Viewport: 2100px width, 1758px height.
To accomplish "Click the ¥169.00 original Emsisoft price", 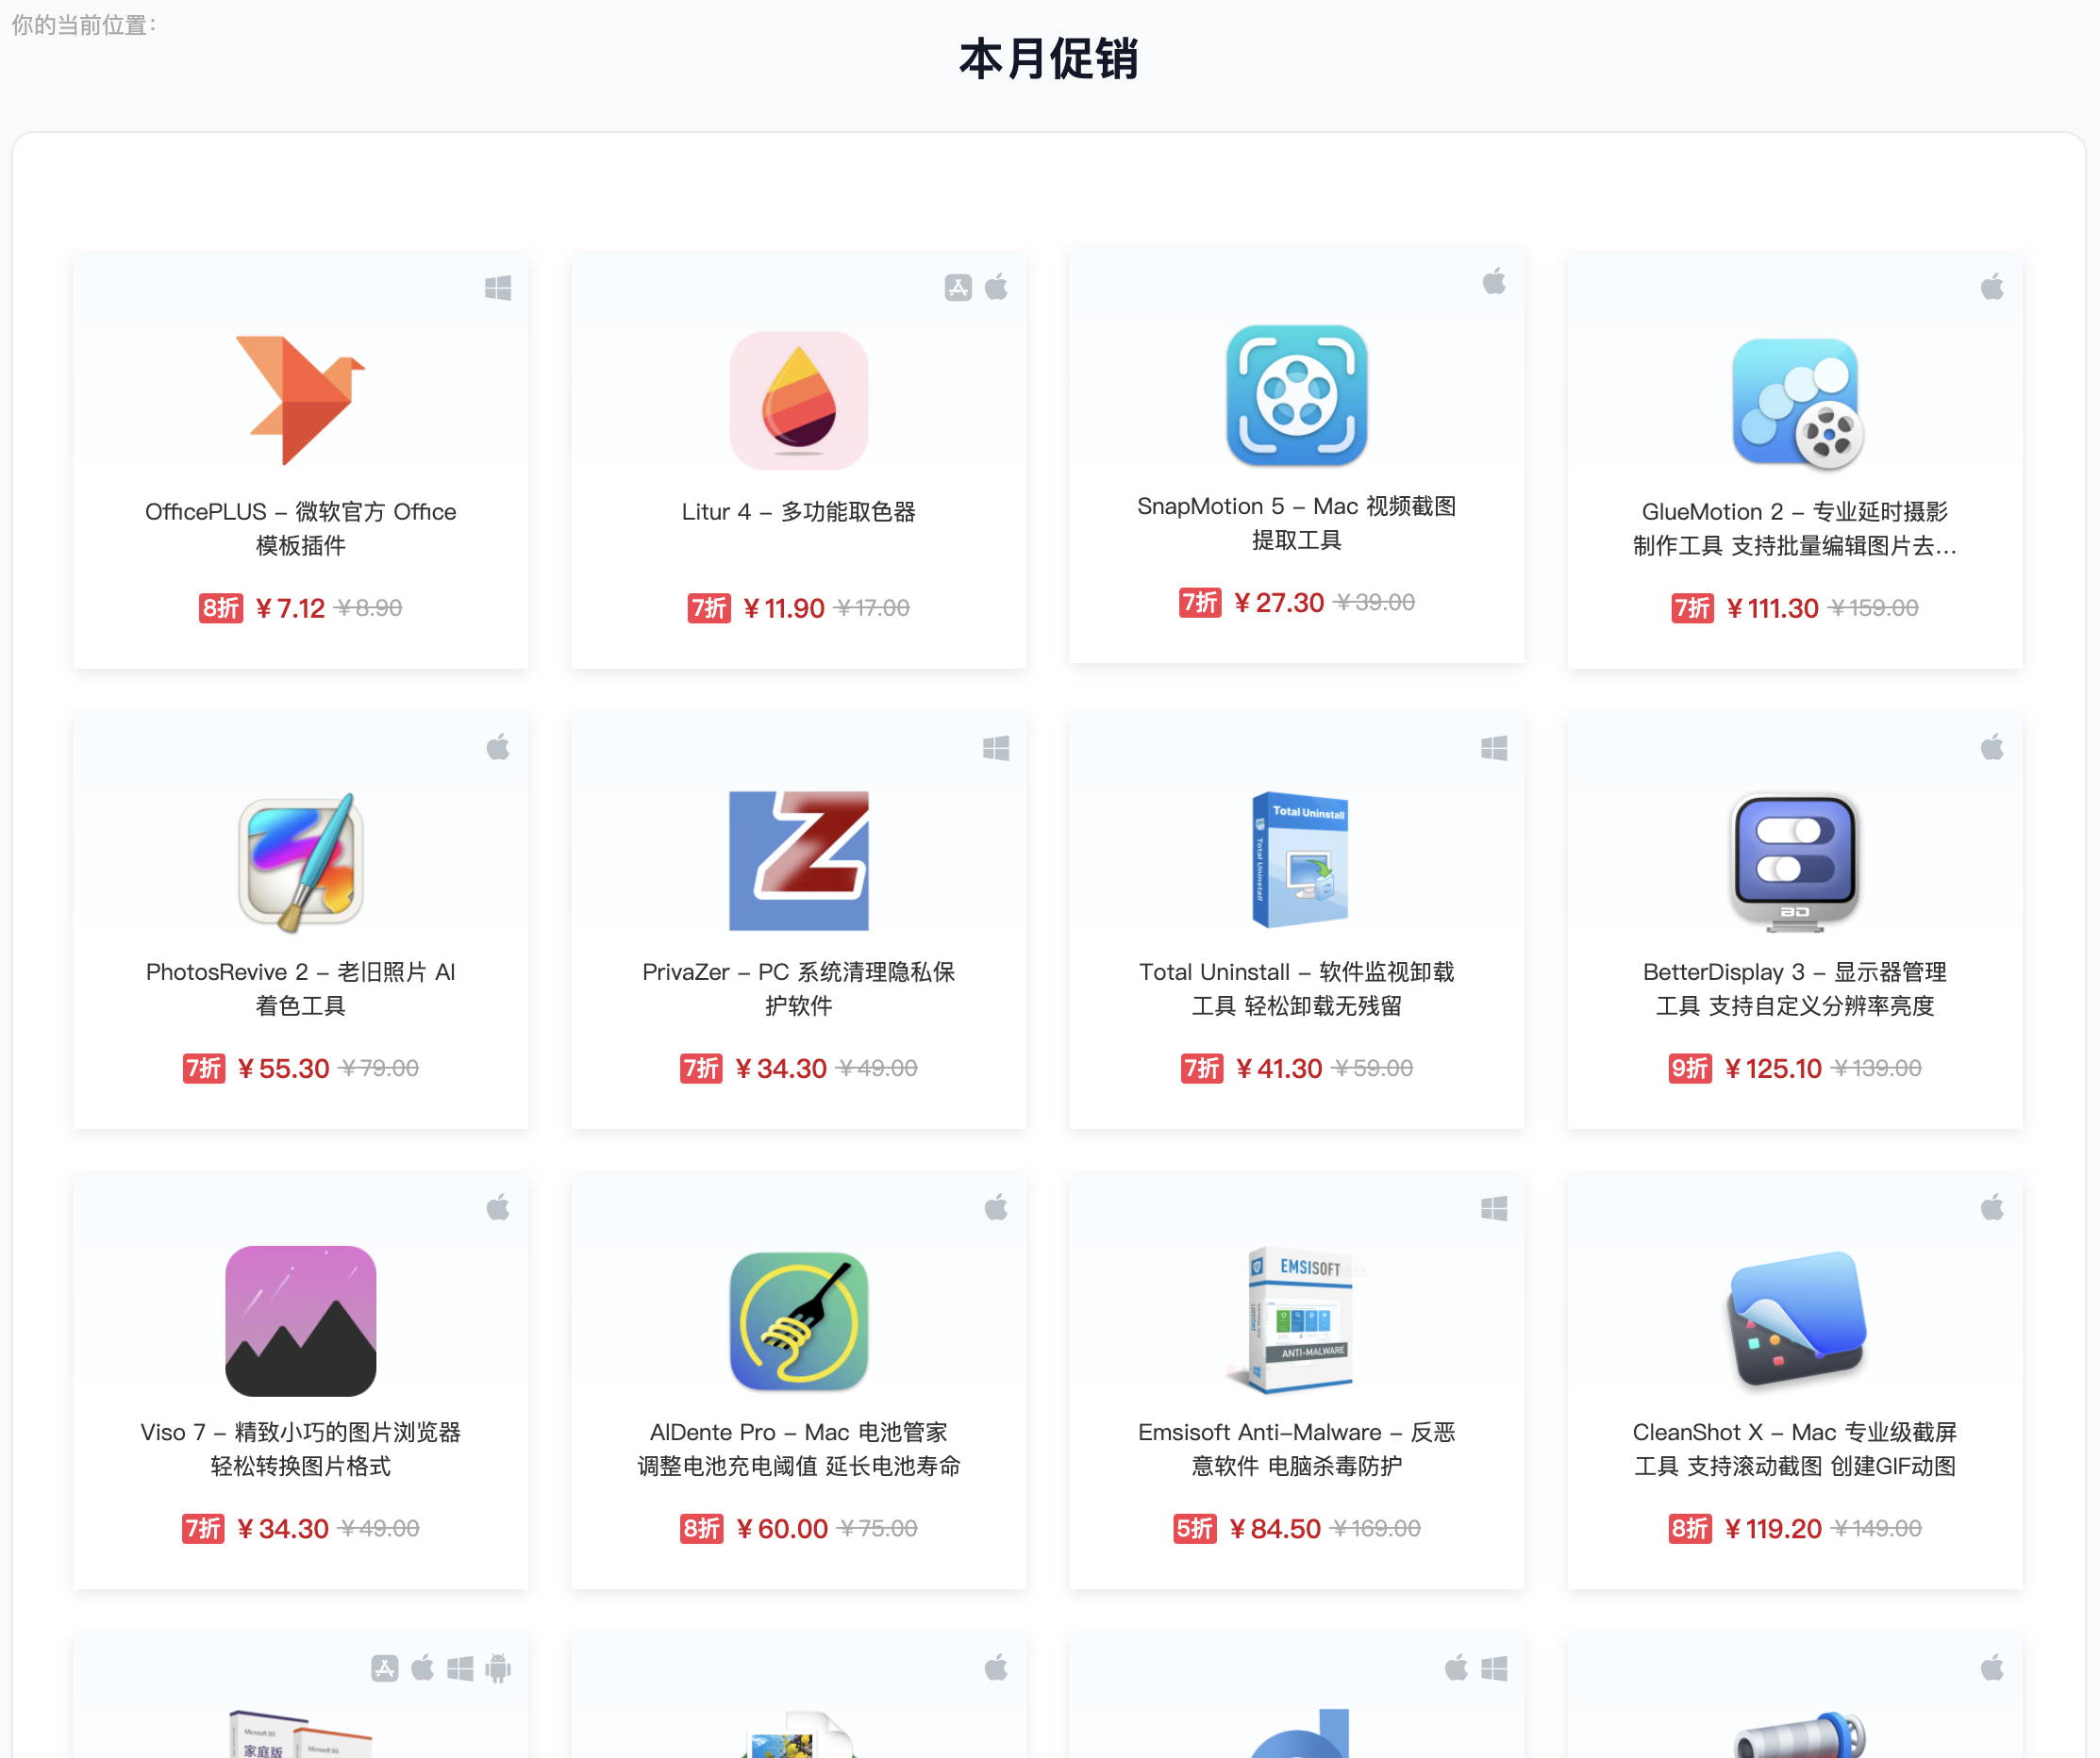I will click(1376, 1528).
